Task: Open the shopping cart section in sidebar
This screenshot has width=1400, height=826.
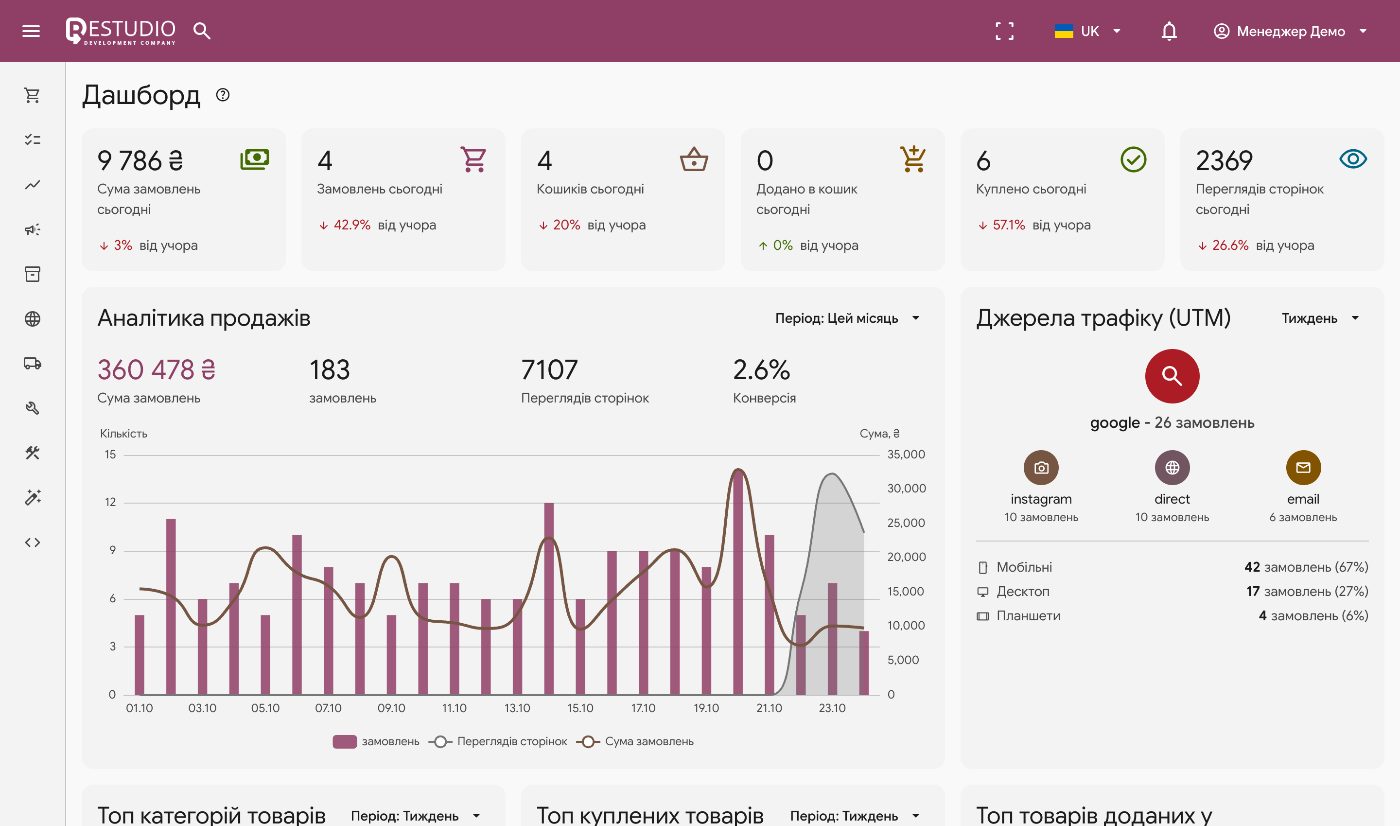Action: [x=33, y=95]
